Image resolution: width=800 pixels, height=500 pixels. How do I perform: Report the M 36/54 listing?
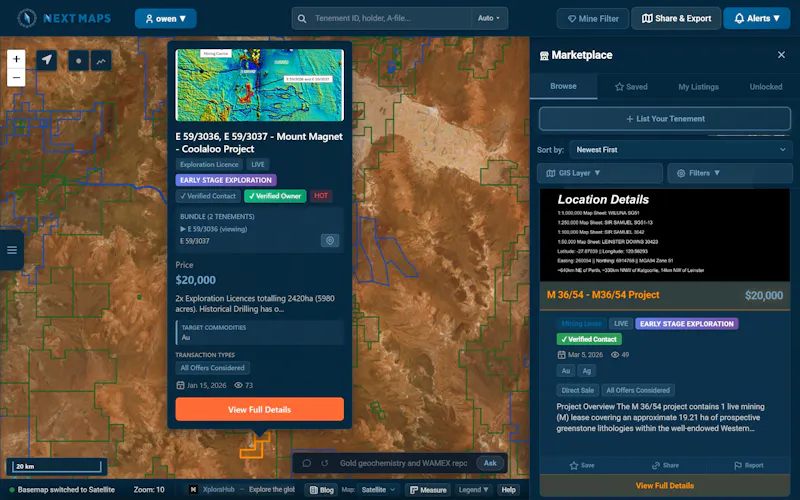(x=748, y=465)
